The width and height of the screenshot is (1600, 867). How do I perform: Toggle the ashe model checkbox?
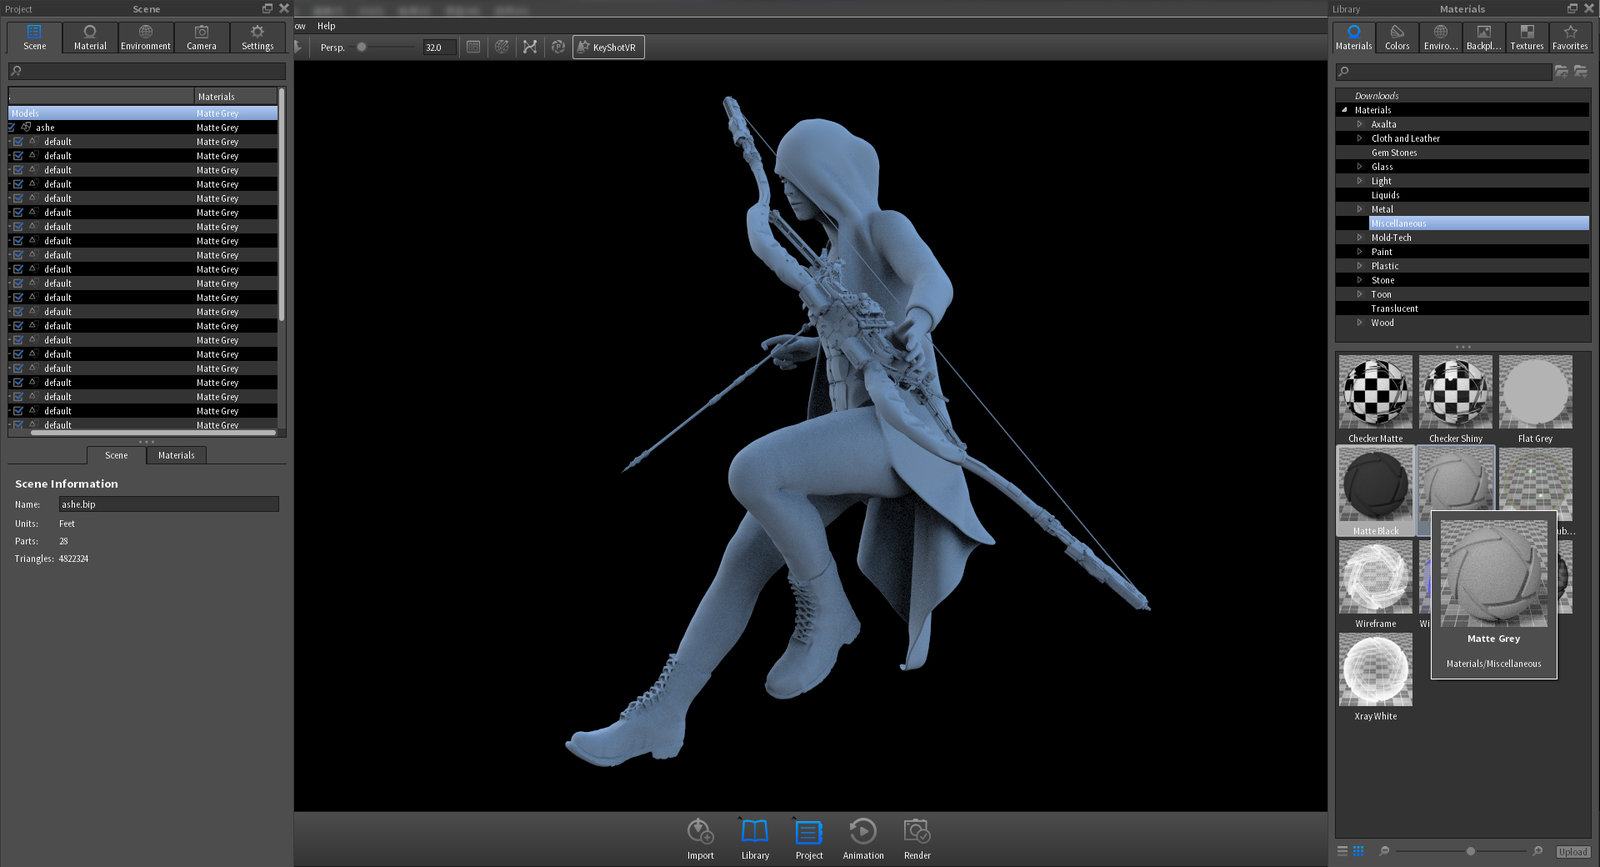pyautogui.click(x=12, y=127)
